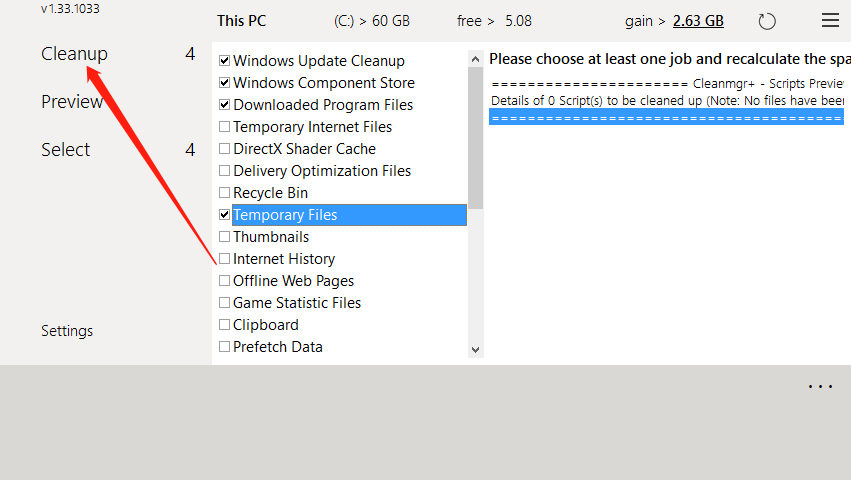Select the highlighted separator line in preview
The height and width of the screenshot is (480, 851).
click(x=665, y=117)
